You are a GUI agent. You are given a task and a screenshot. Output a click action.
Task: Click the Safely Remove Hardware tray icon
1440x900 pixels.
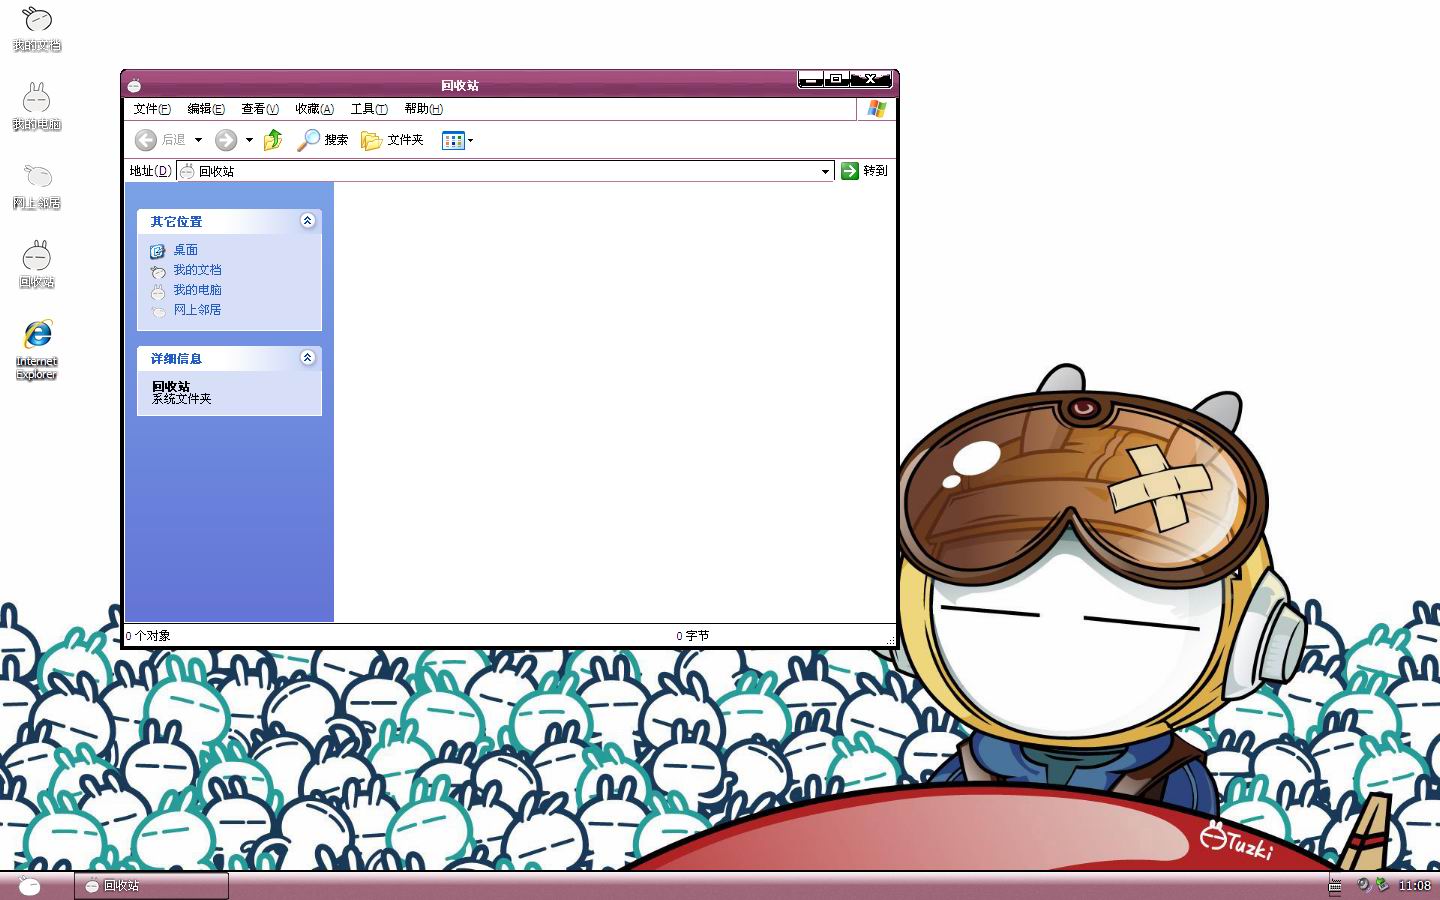click(1382, 885)
